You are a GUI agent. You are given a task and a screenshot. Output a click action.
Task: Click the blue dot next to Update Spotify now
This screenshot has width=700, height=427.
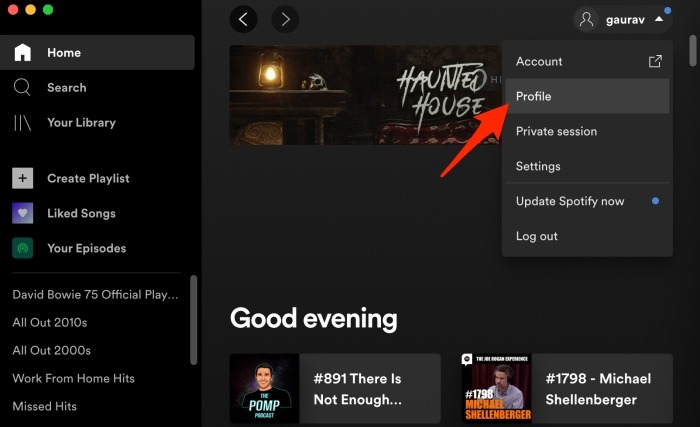[655, 201]
